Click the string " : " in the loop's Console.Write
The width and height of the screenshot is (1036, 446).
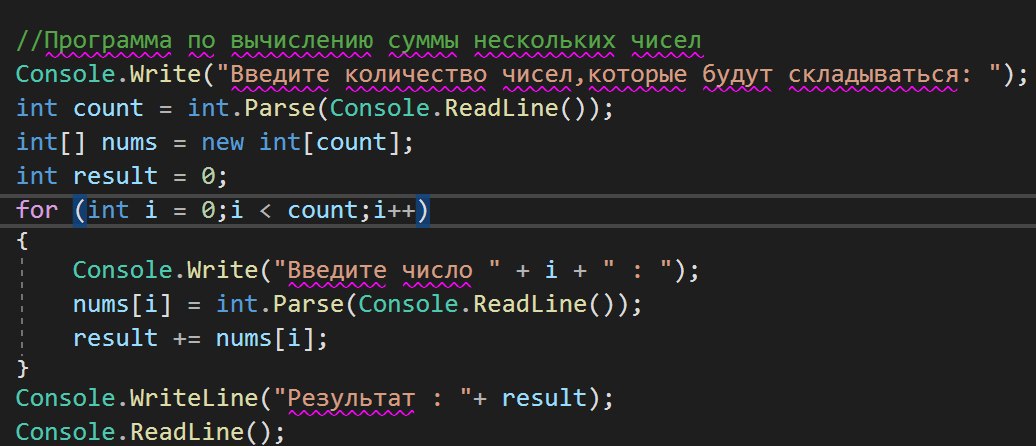click(636, 270)
